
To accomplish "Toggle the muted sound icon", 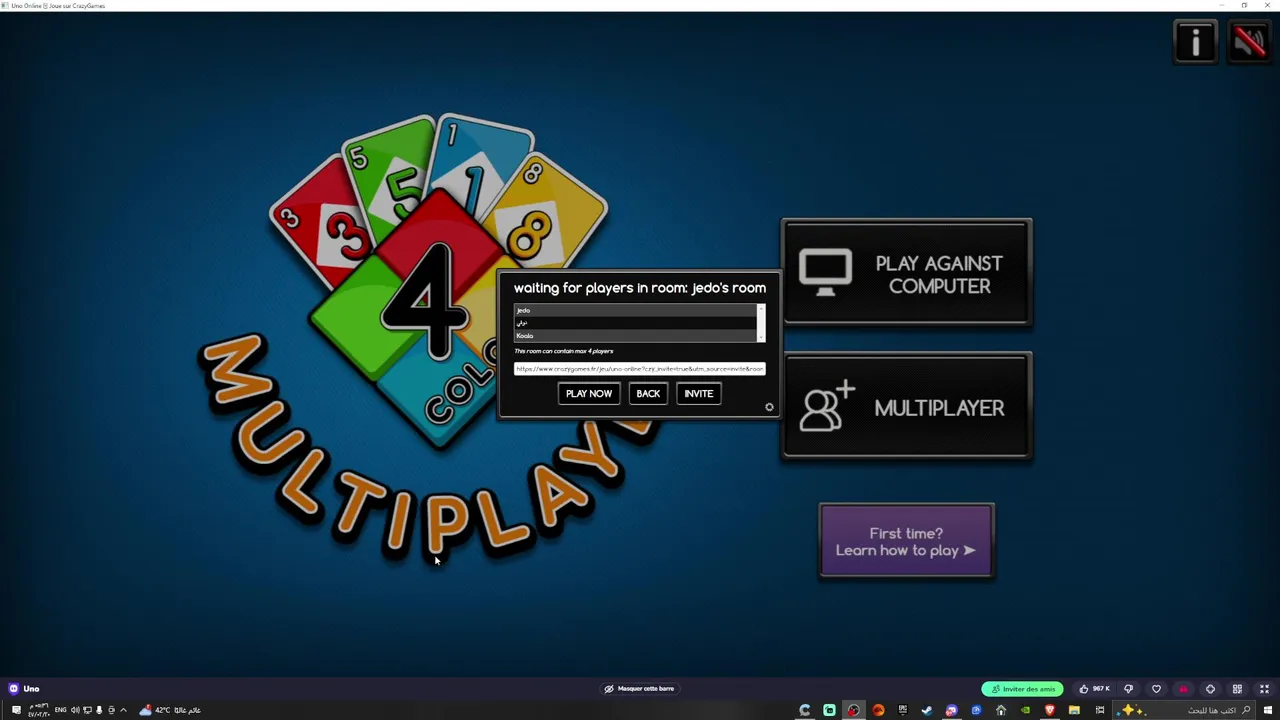I will 1249,42.
